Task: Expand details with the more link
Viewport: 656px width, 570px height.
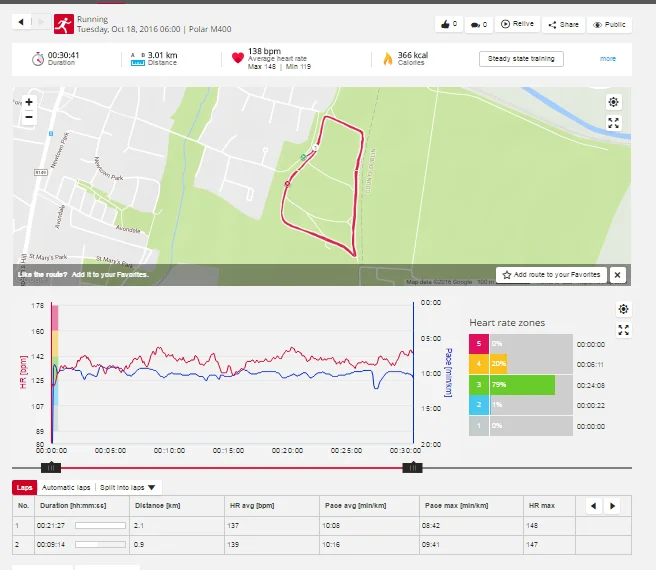Action: [x=608, y=59]
